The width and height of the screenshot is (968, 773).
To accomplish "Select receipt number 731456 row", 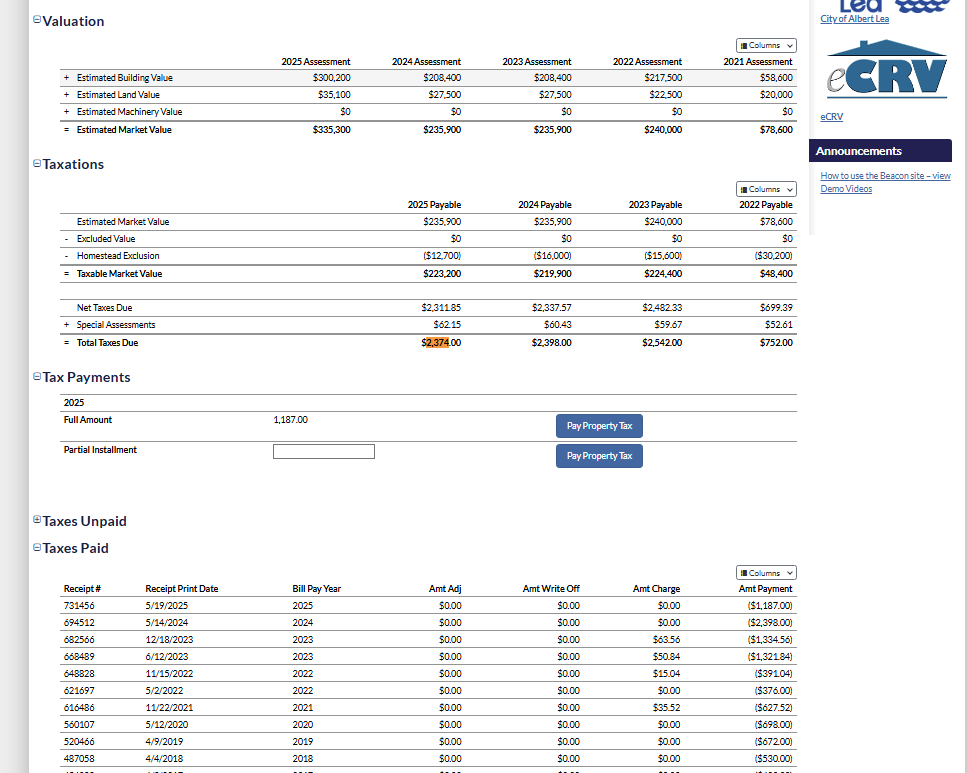I will tap(78, 606).
